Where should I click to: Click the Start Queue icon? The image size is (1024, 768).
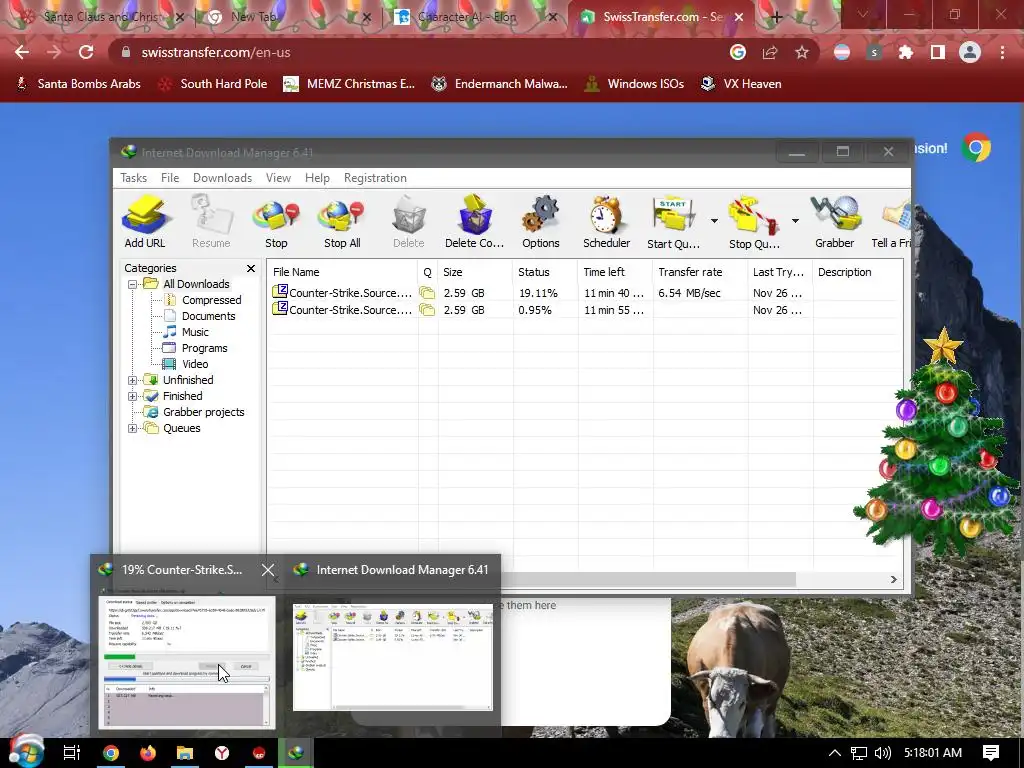[673, 222]
